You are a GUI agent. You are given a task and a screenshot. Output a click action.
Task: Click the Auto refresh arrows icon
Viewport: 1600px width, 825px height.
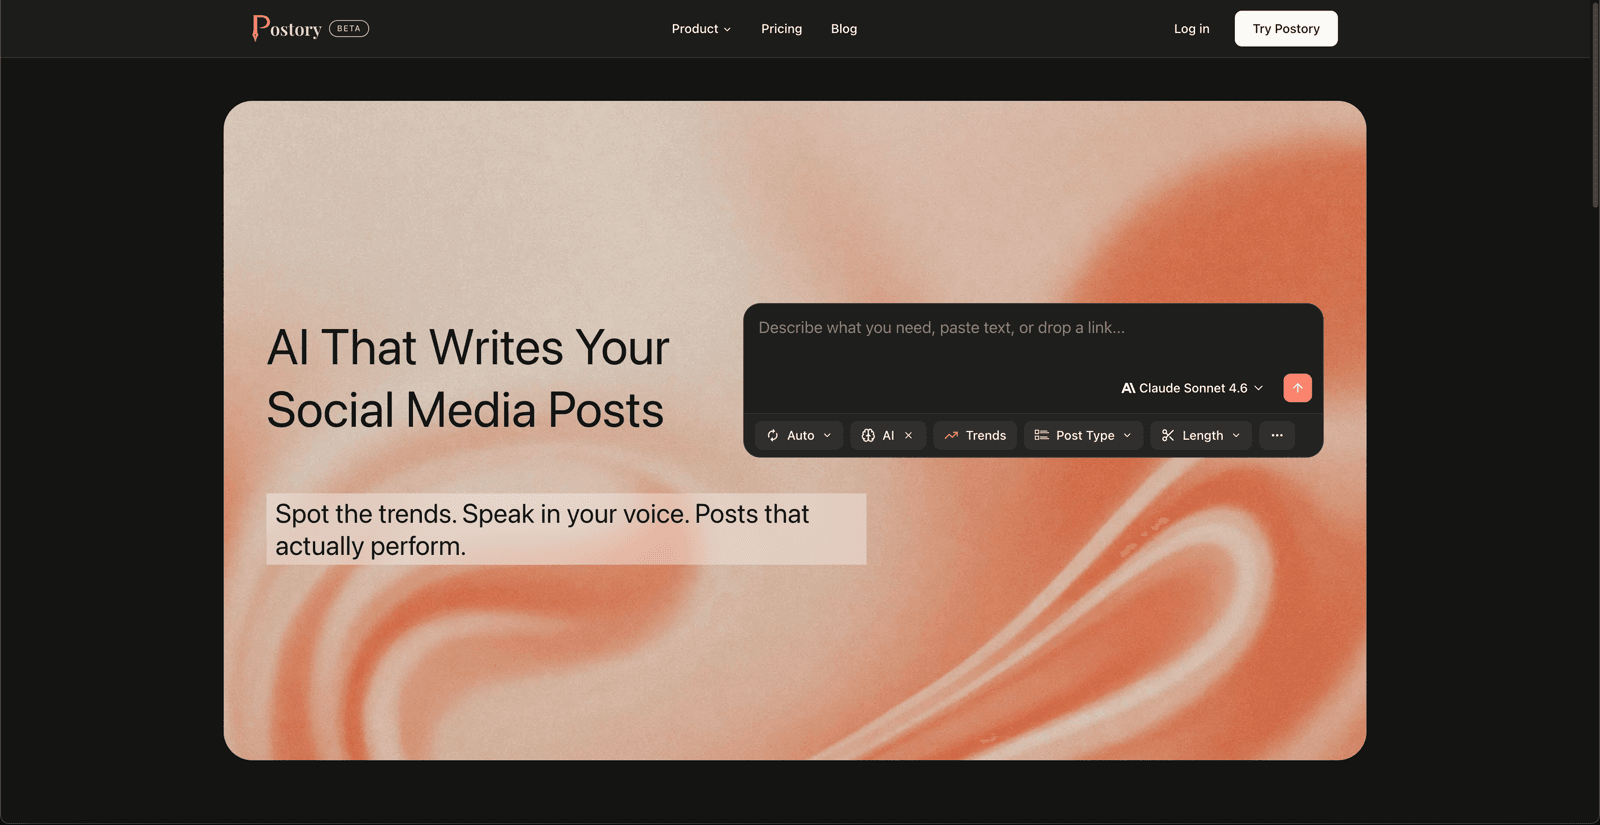[773, 435]
